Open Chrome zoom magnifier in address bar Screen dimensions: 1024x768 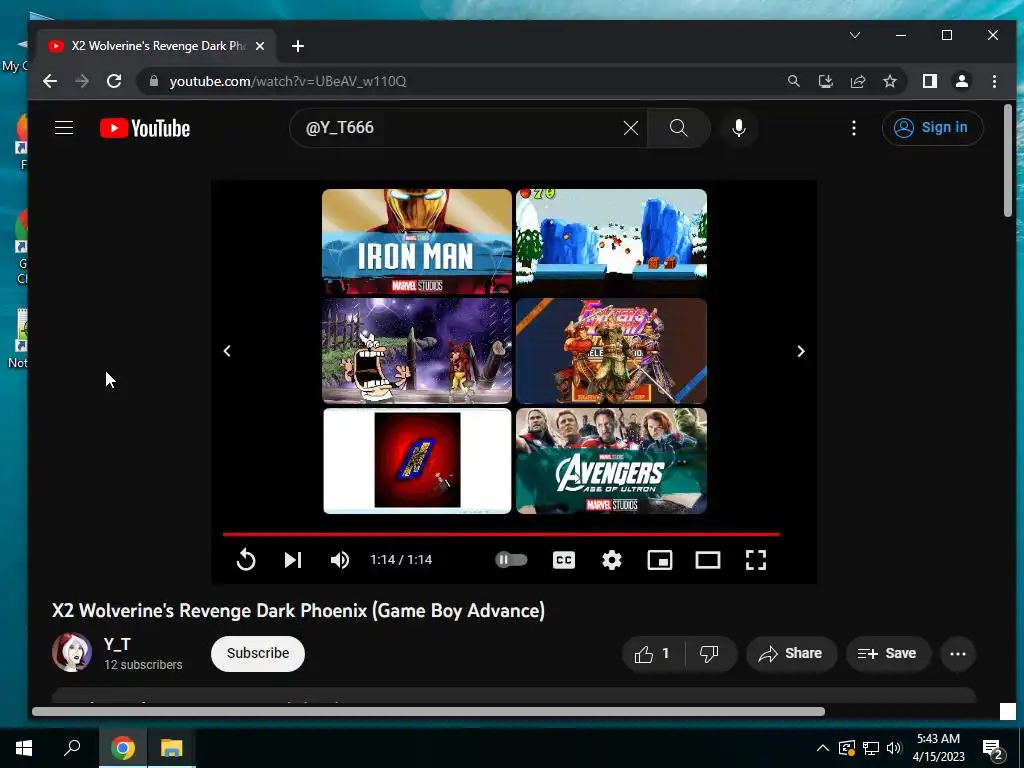click(793, 81)
